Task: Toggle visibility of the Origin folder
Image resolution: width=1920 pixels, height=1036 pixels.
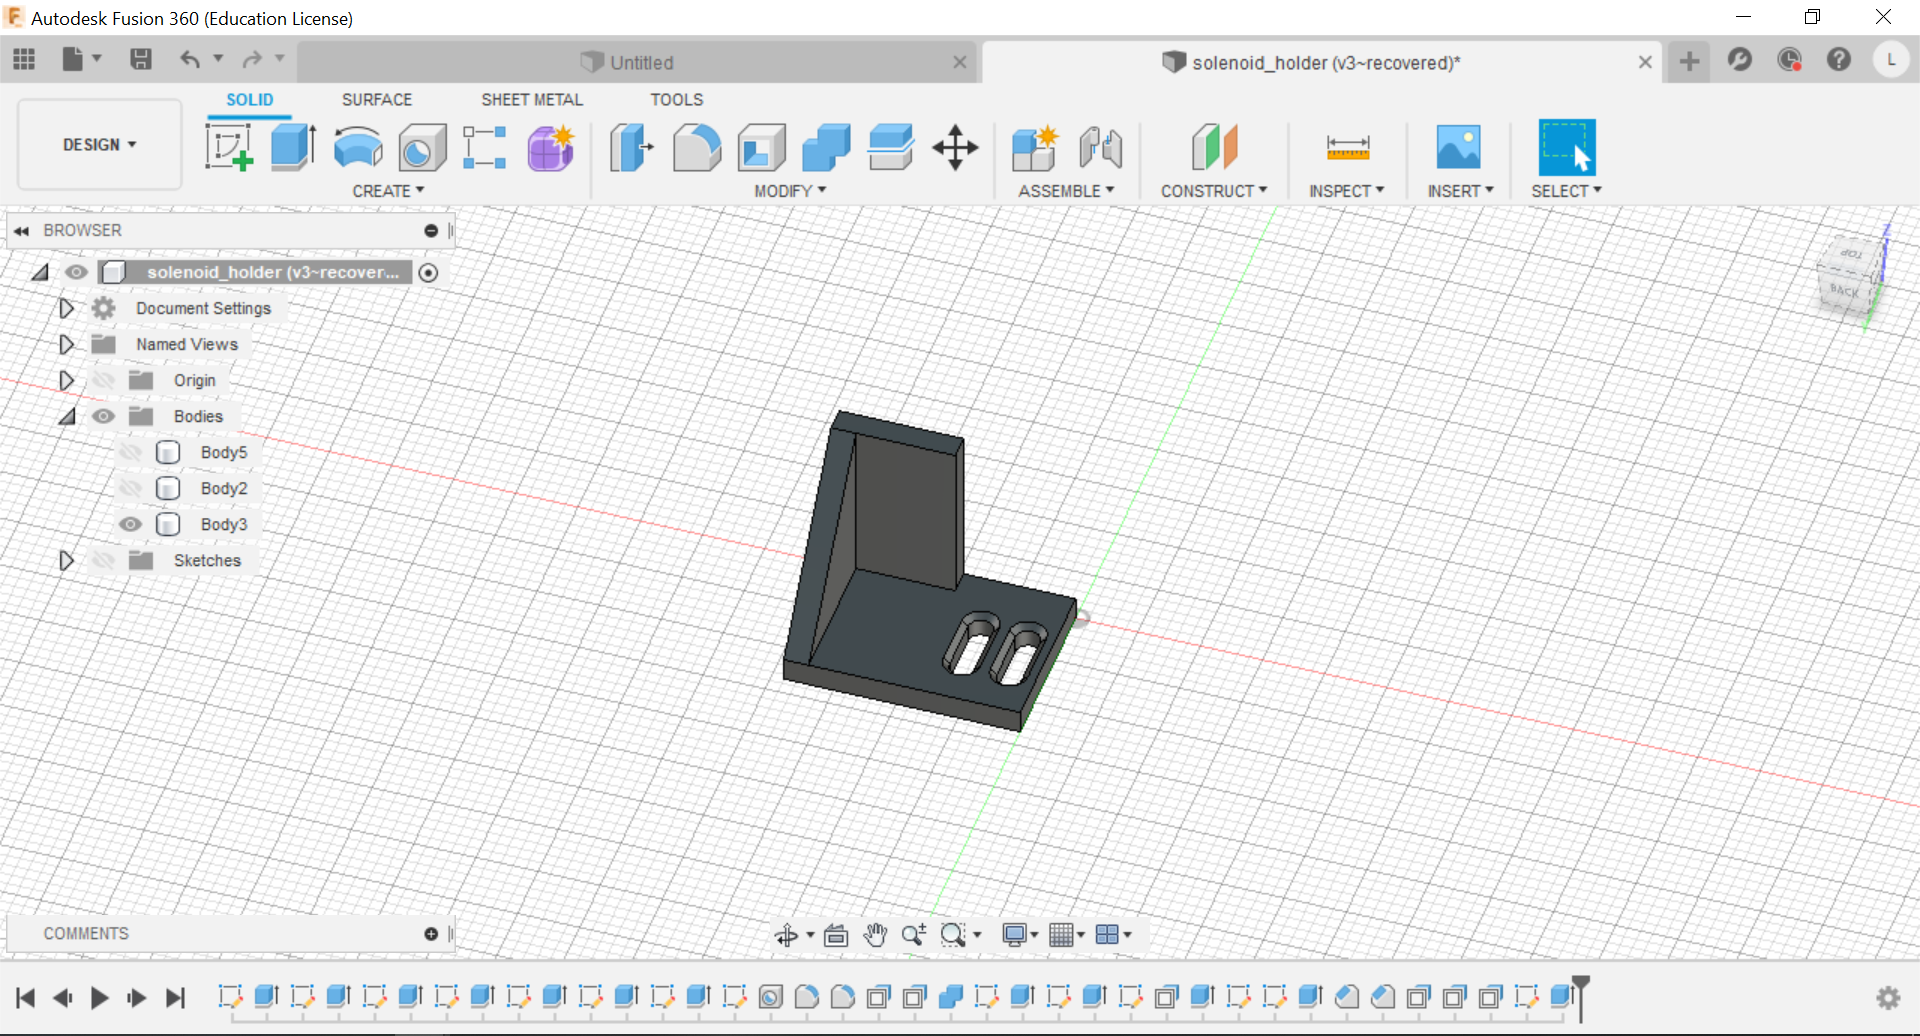Action: pos(103,381)
